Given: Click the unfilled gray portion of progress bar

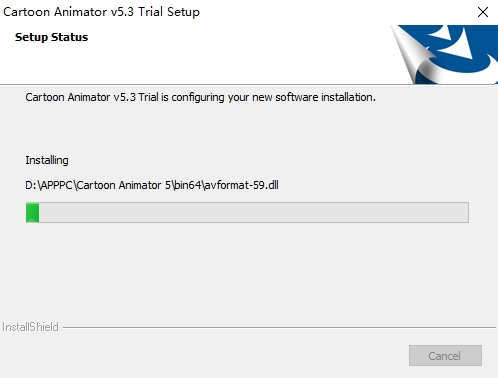Looking at the screenshot, I should pyautogui.click(x=254, y=212).
